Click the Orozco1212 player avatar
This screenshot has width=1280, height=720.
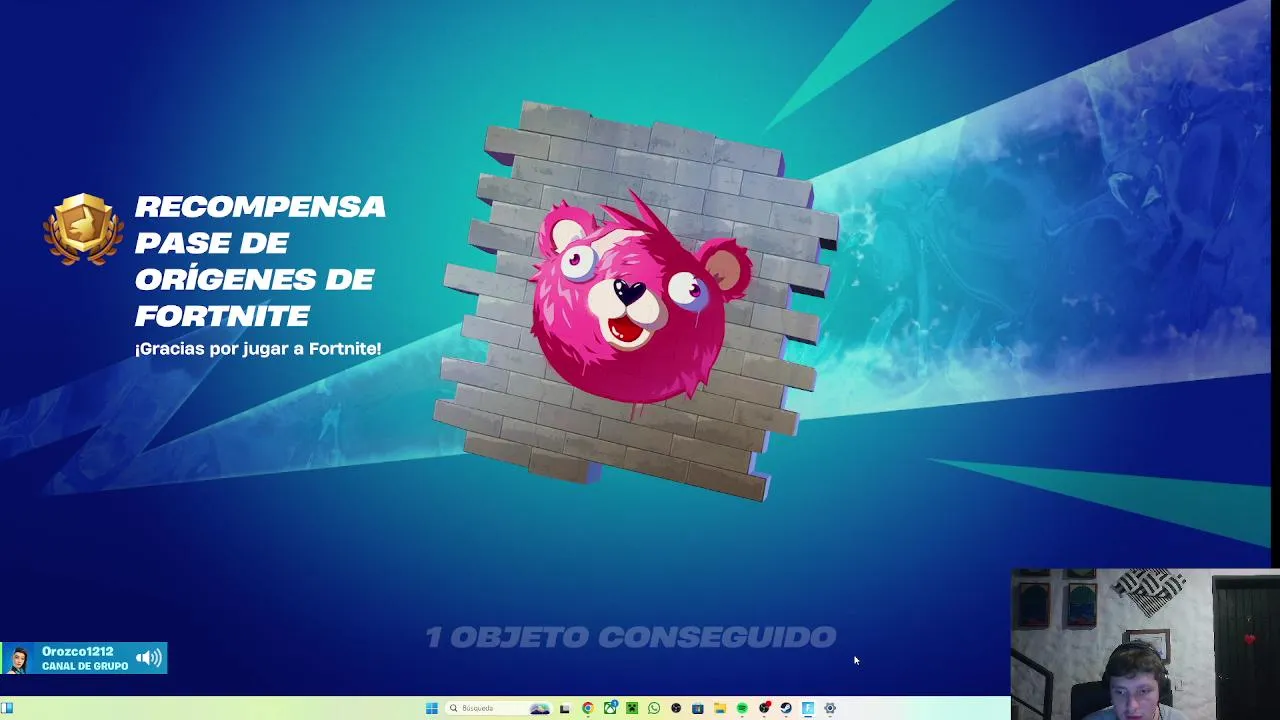(18, 659)
